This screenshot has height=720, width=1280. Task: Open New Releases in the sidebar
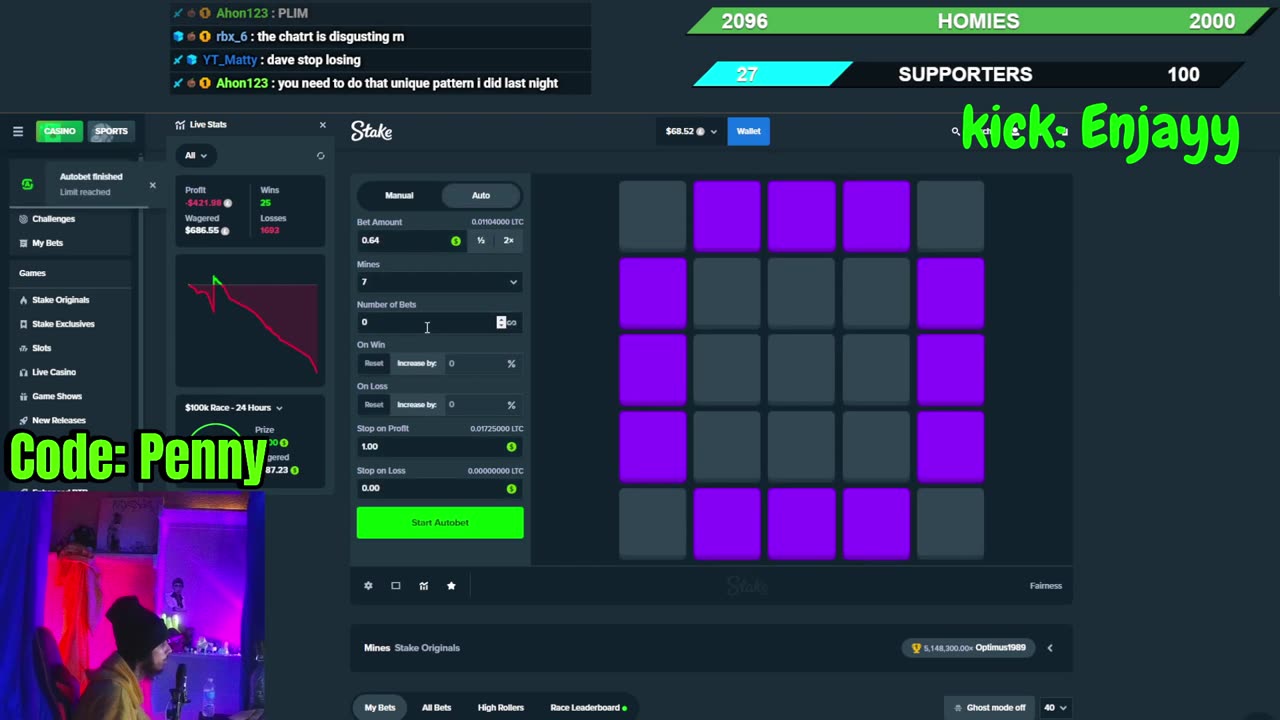coord(58,420)
